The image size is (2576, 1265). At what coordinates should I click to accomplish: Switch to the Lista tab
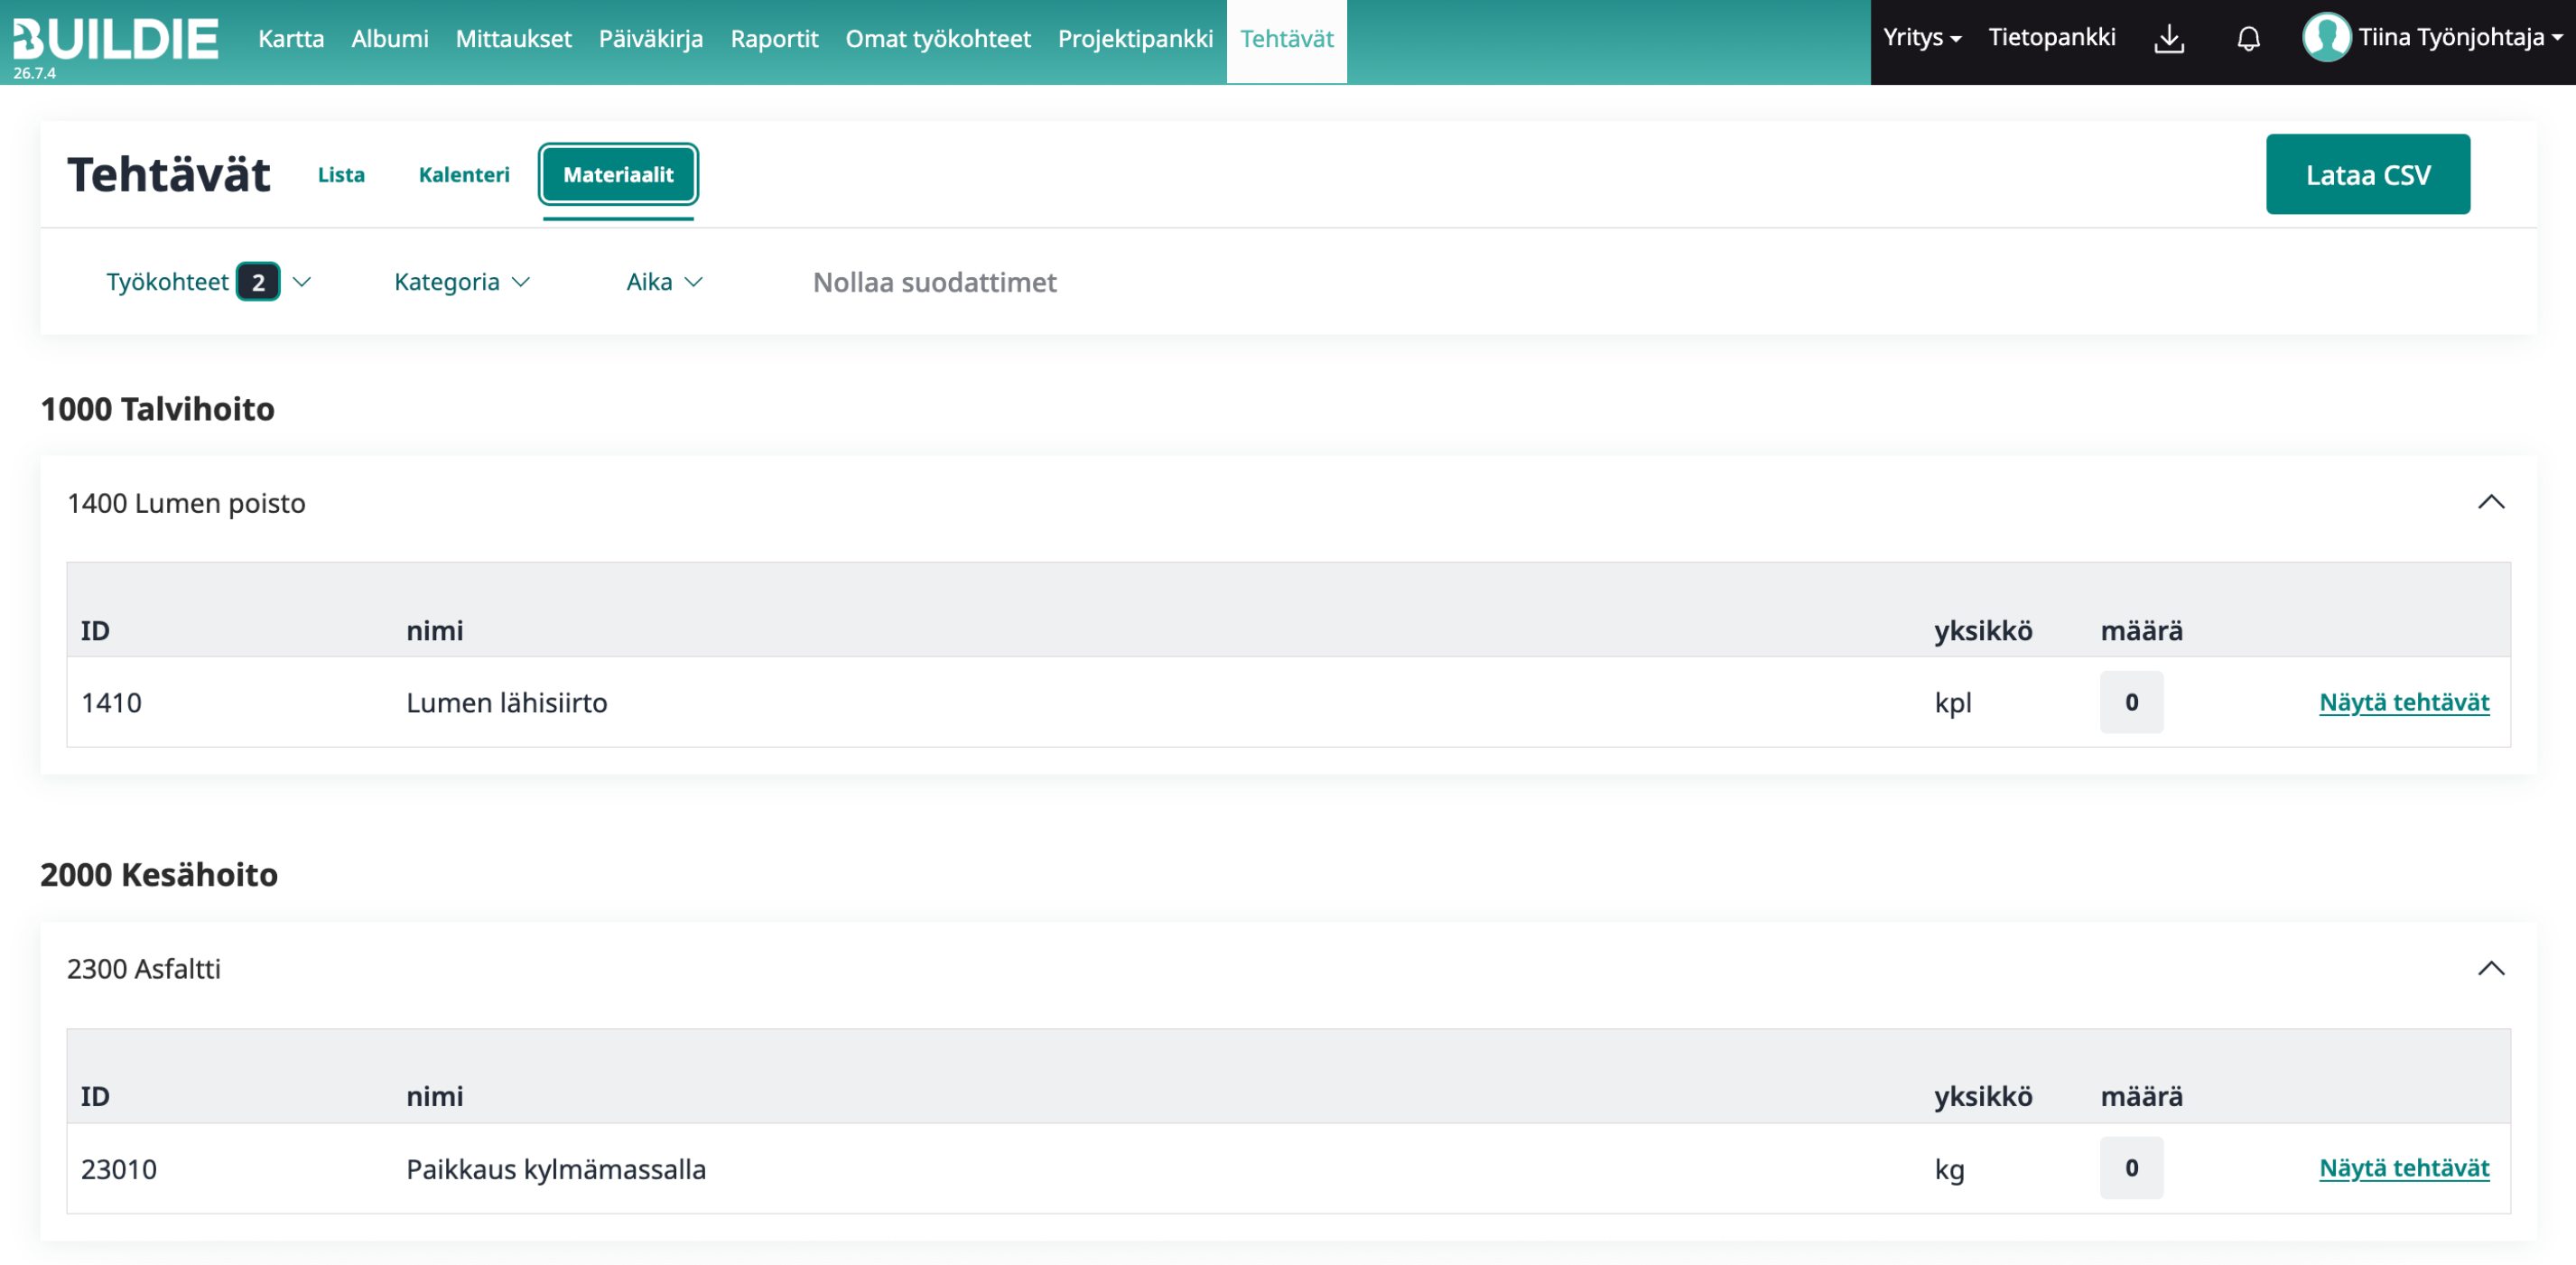click(x=341, y=175)
